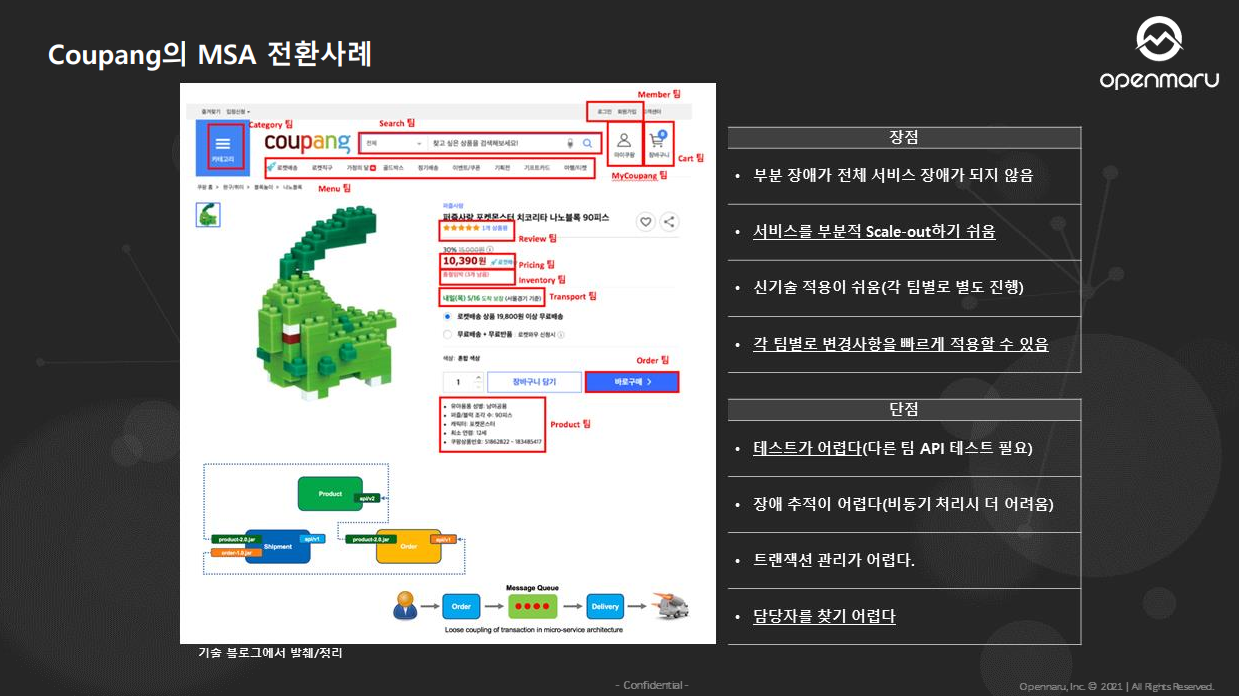Increase quantity with the up arrow

(x=478, y=378)
